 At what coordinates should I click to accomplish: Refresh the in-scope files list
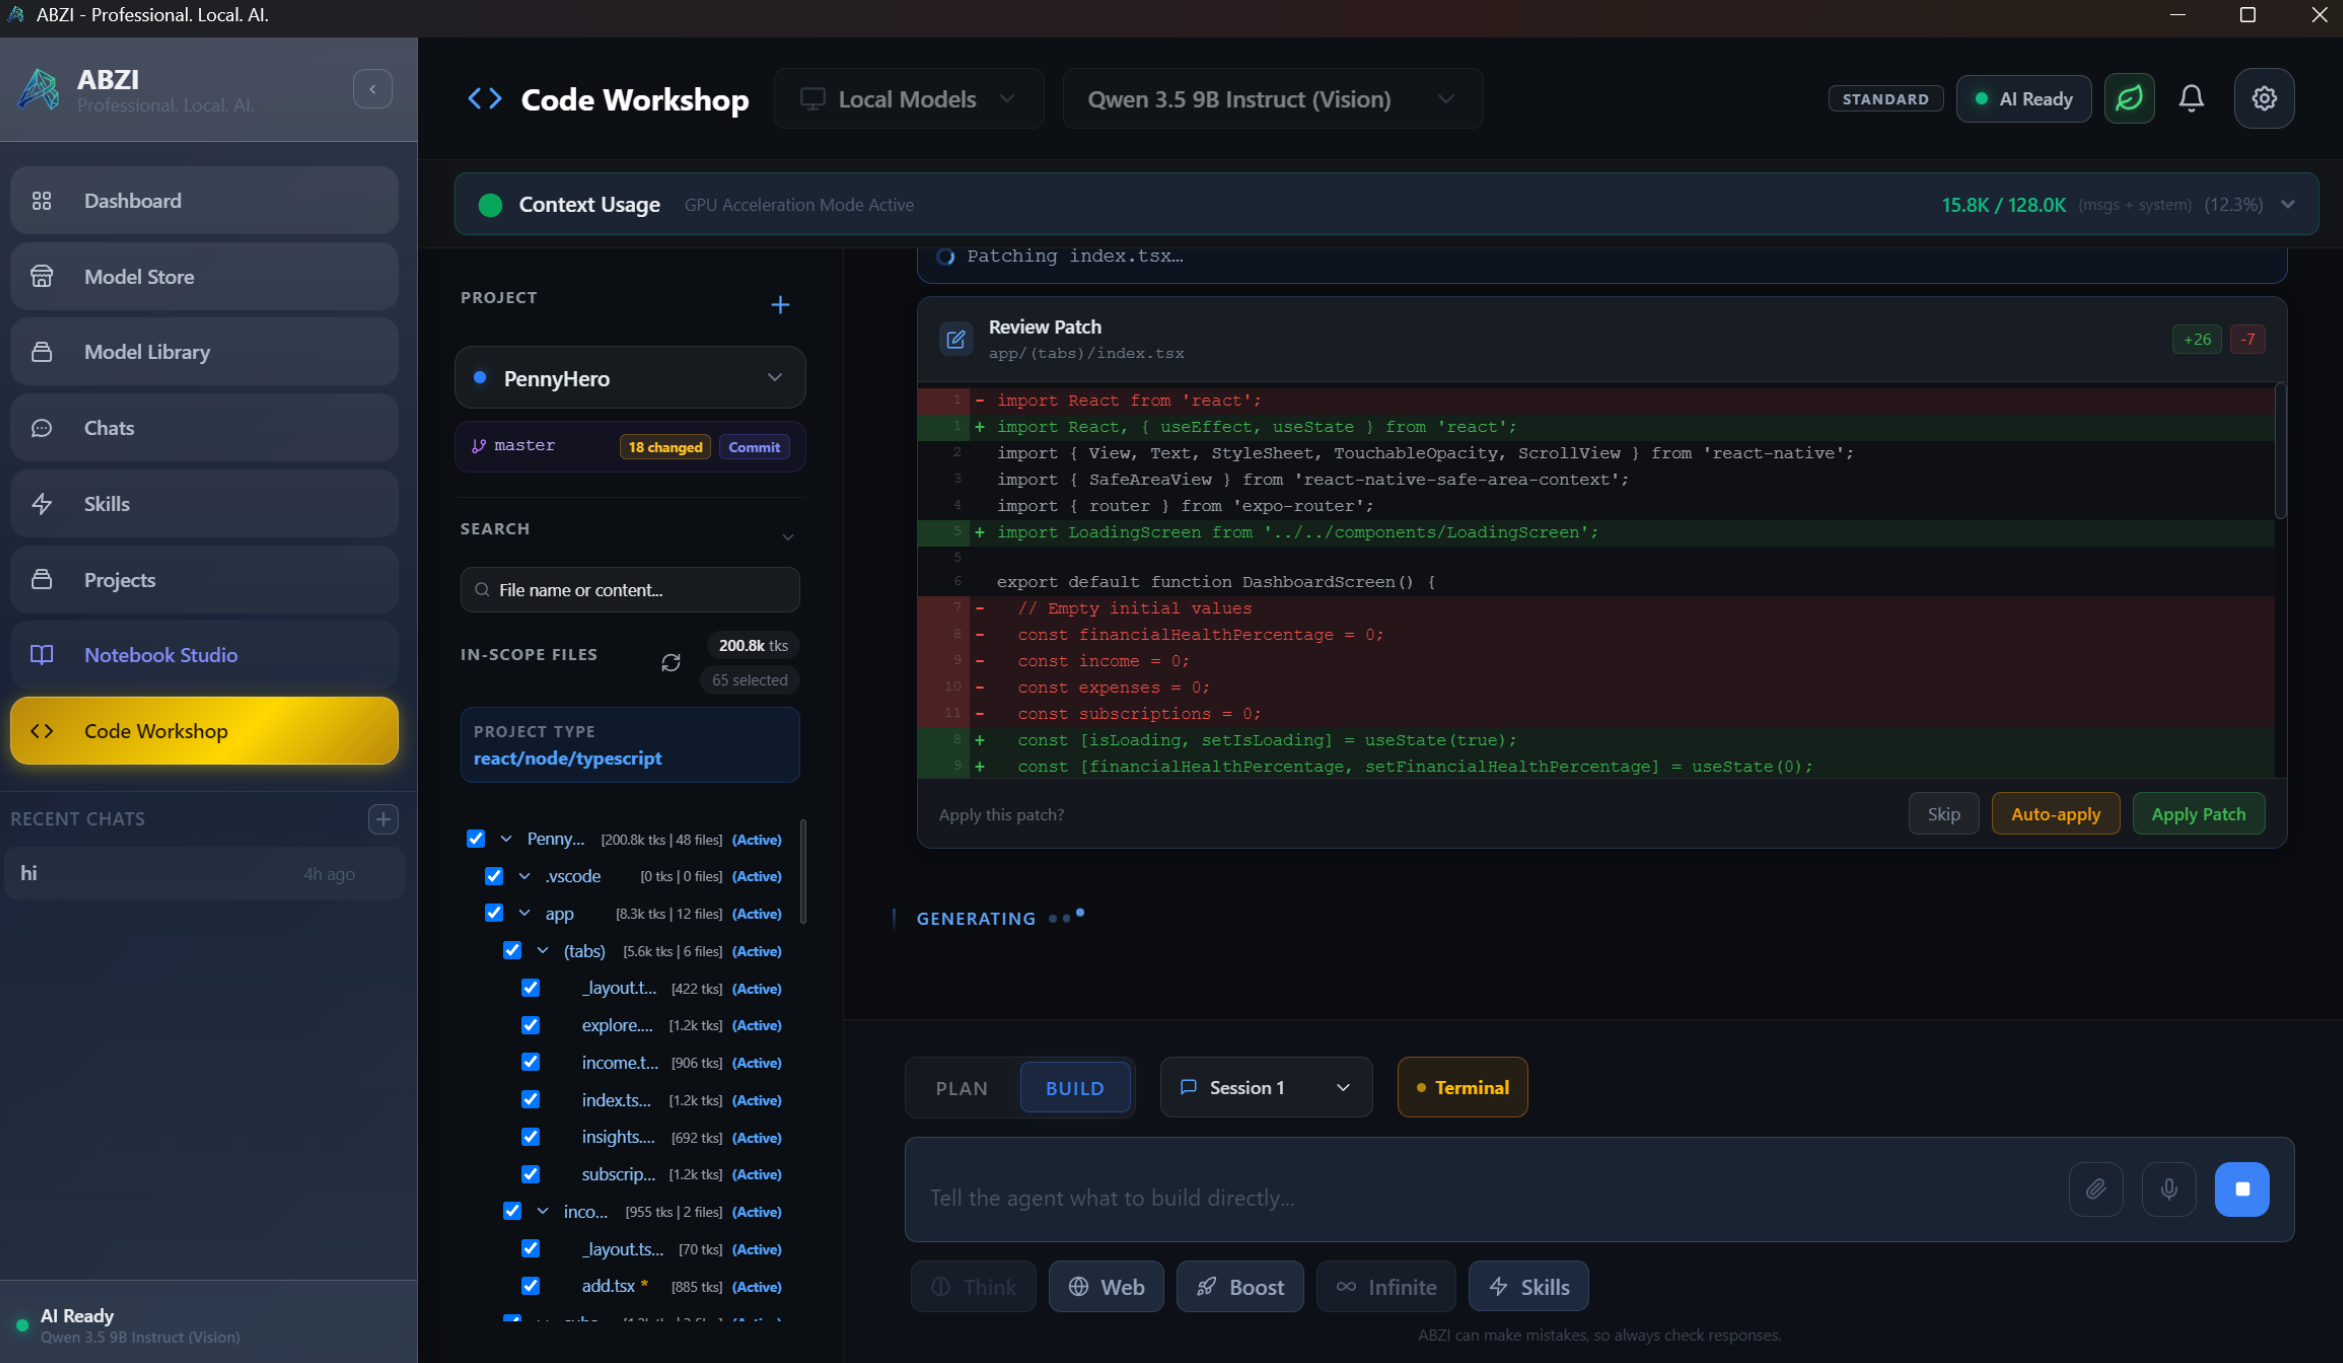coord(671,662)
